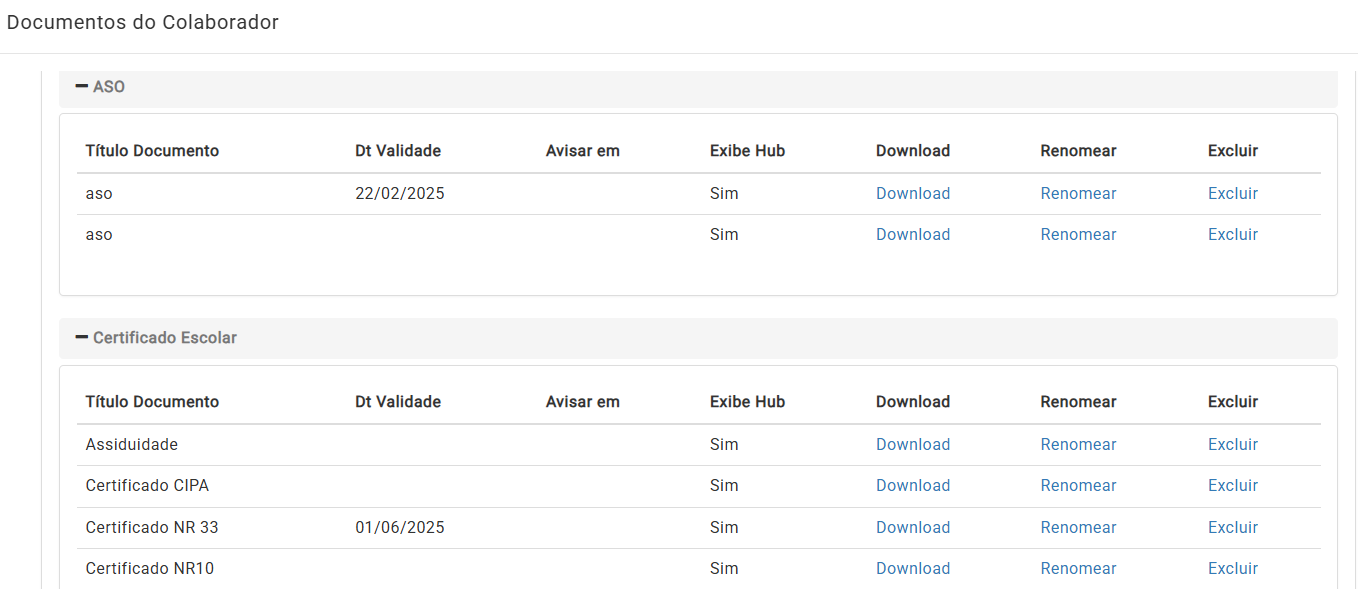Delete the Certificado NR10 document
Screen dimensions: 1358x590
[1233, 569]
